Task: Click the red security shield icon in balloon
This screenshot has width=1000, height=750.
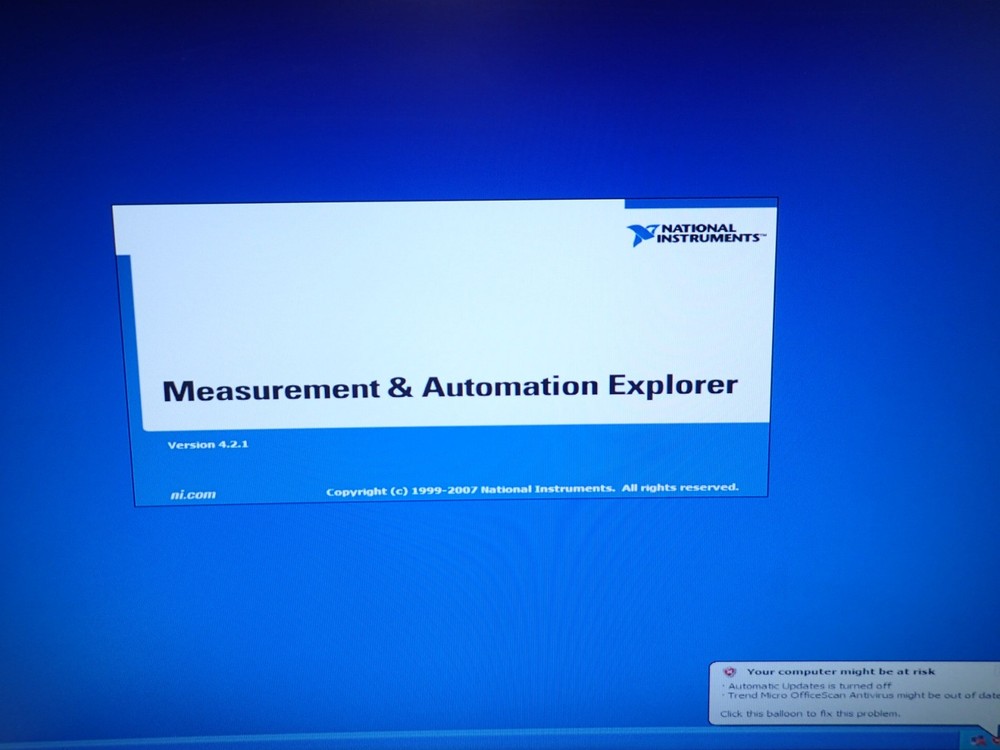Action: 730,672
